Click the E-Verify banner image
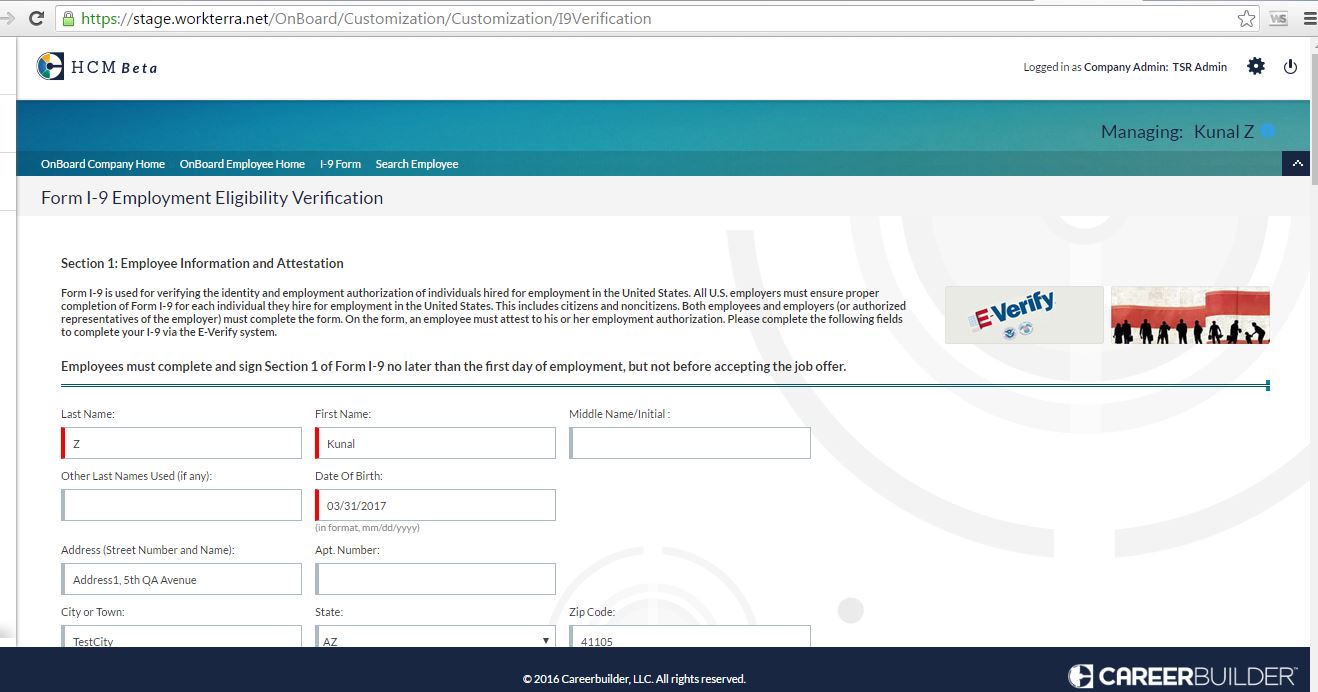Screen dimensions: 1318x692 (x=1023, y=315)
